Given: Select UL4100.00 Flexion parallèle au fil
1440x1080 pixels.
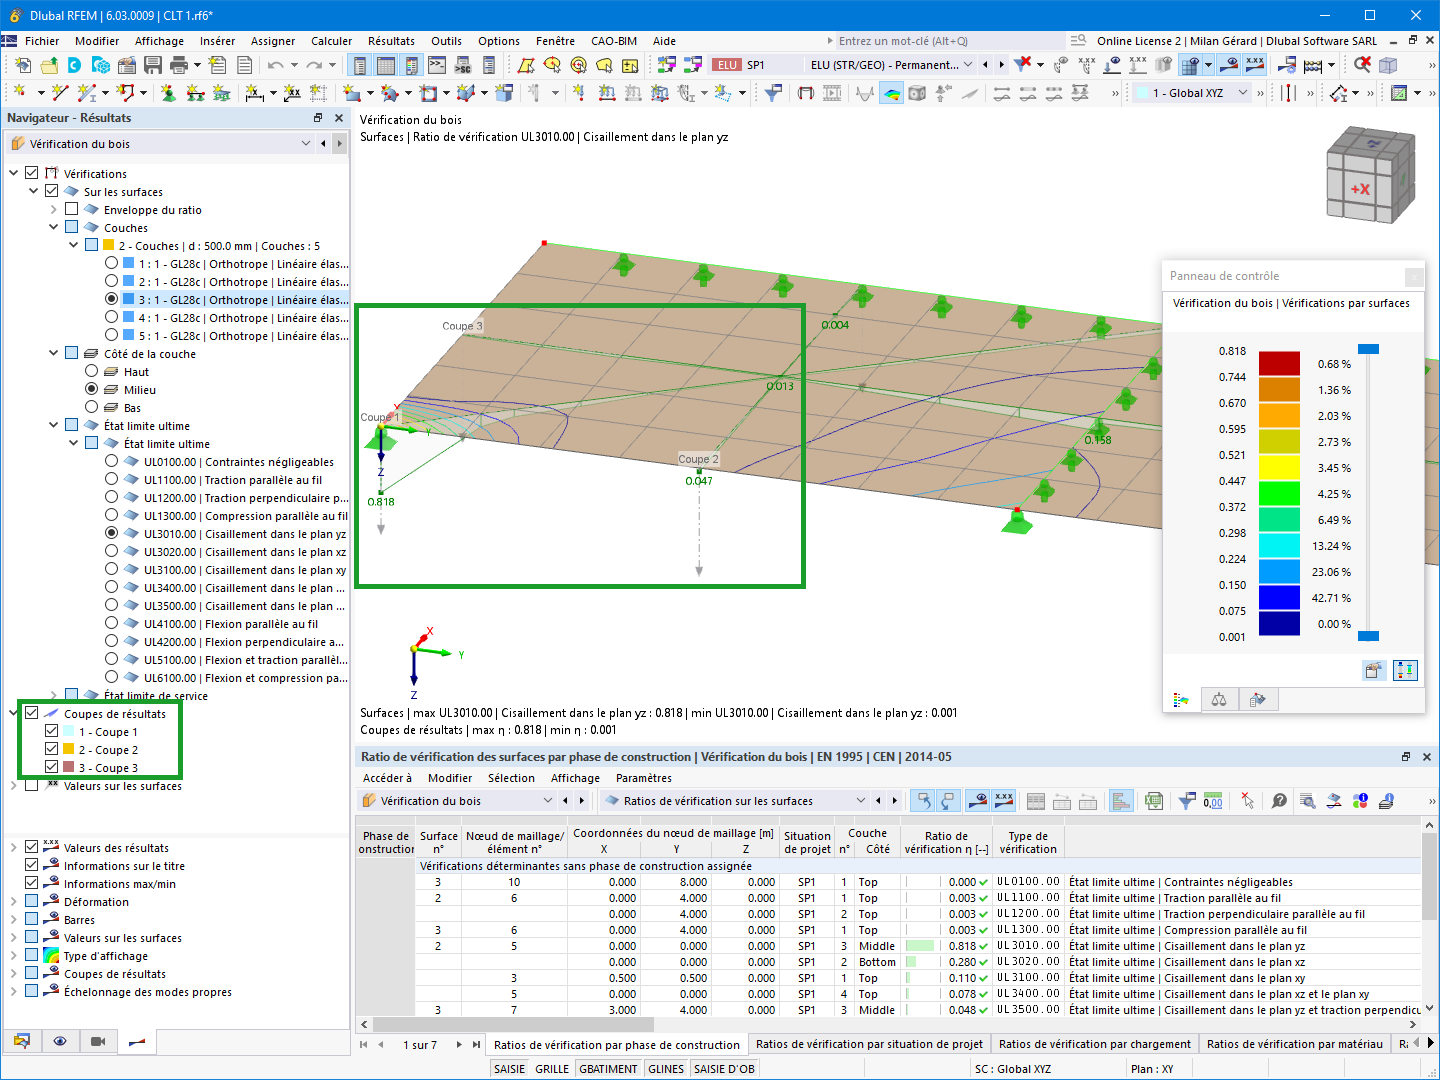Looking at the screenshot, I should click(x=112, y=623).
